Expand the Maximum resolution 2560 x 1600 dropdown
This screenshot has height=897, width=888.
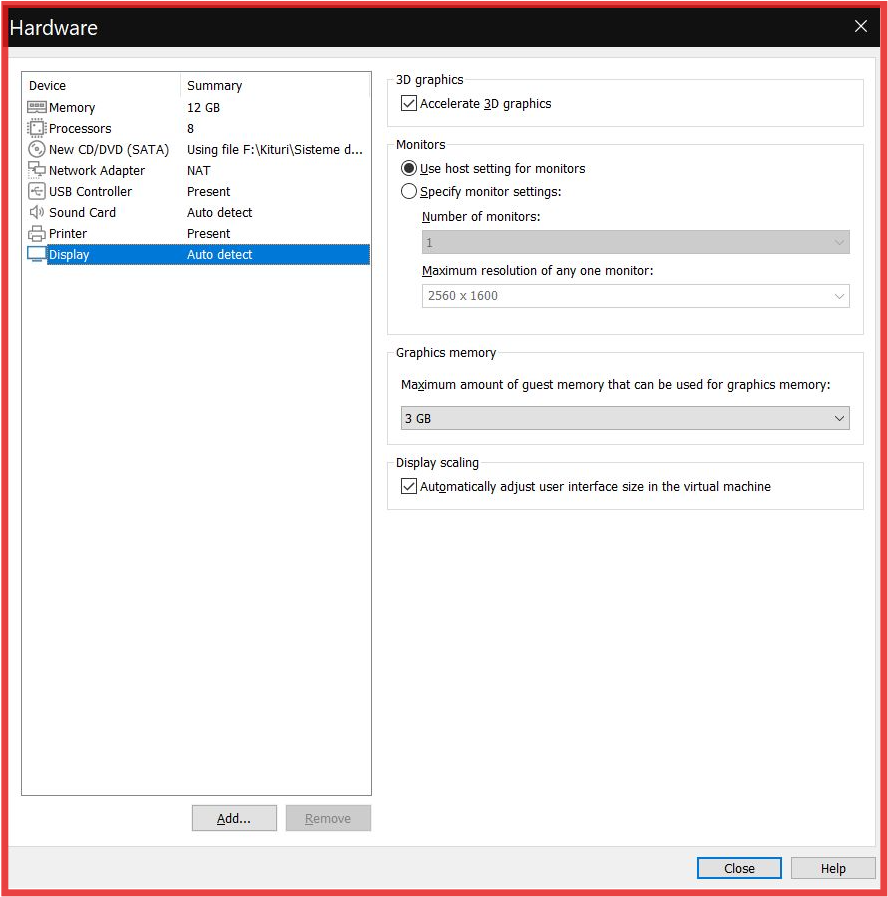pyautogui.click(x=635, y=295)
